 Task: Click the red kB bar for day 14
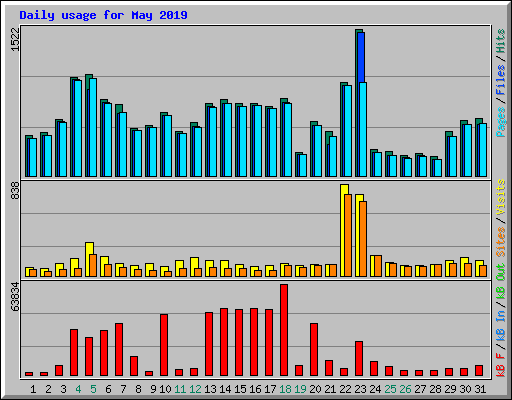(x=224, y=342)
